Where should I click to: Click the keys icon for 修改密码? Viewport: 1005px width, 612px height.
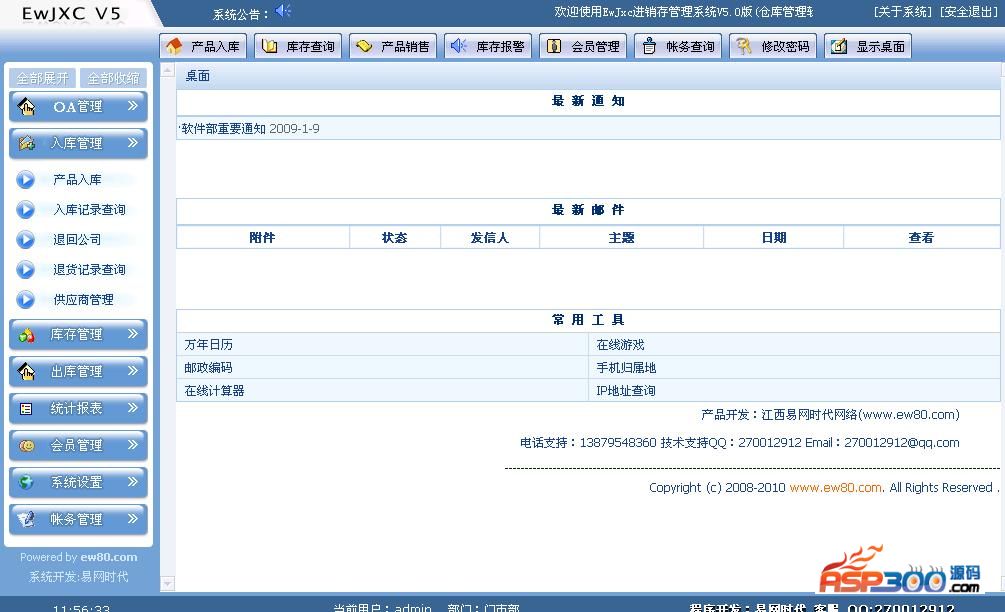click(743, 47)
